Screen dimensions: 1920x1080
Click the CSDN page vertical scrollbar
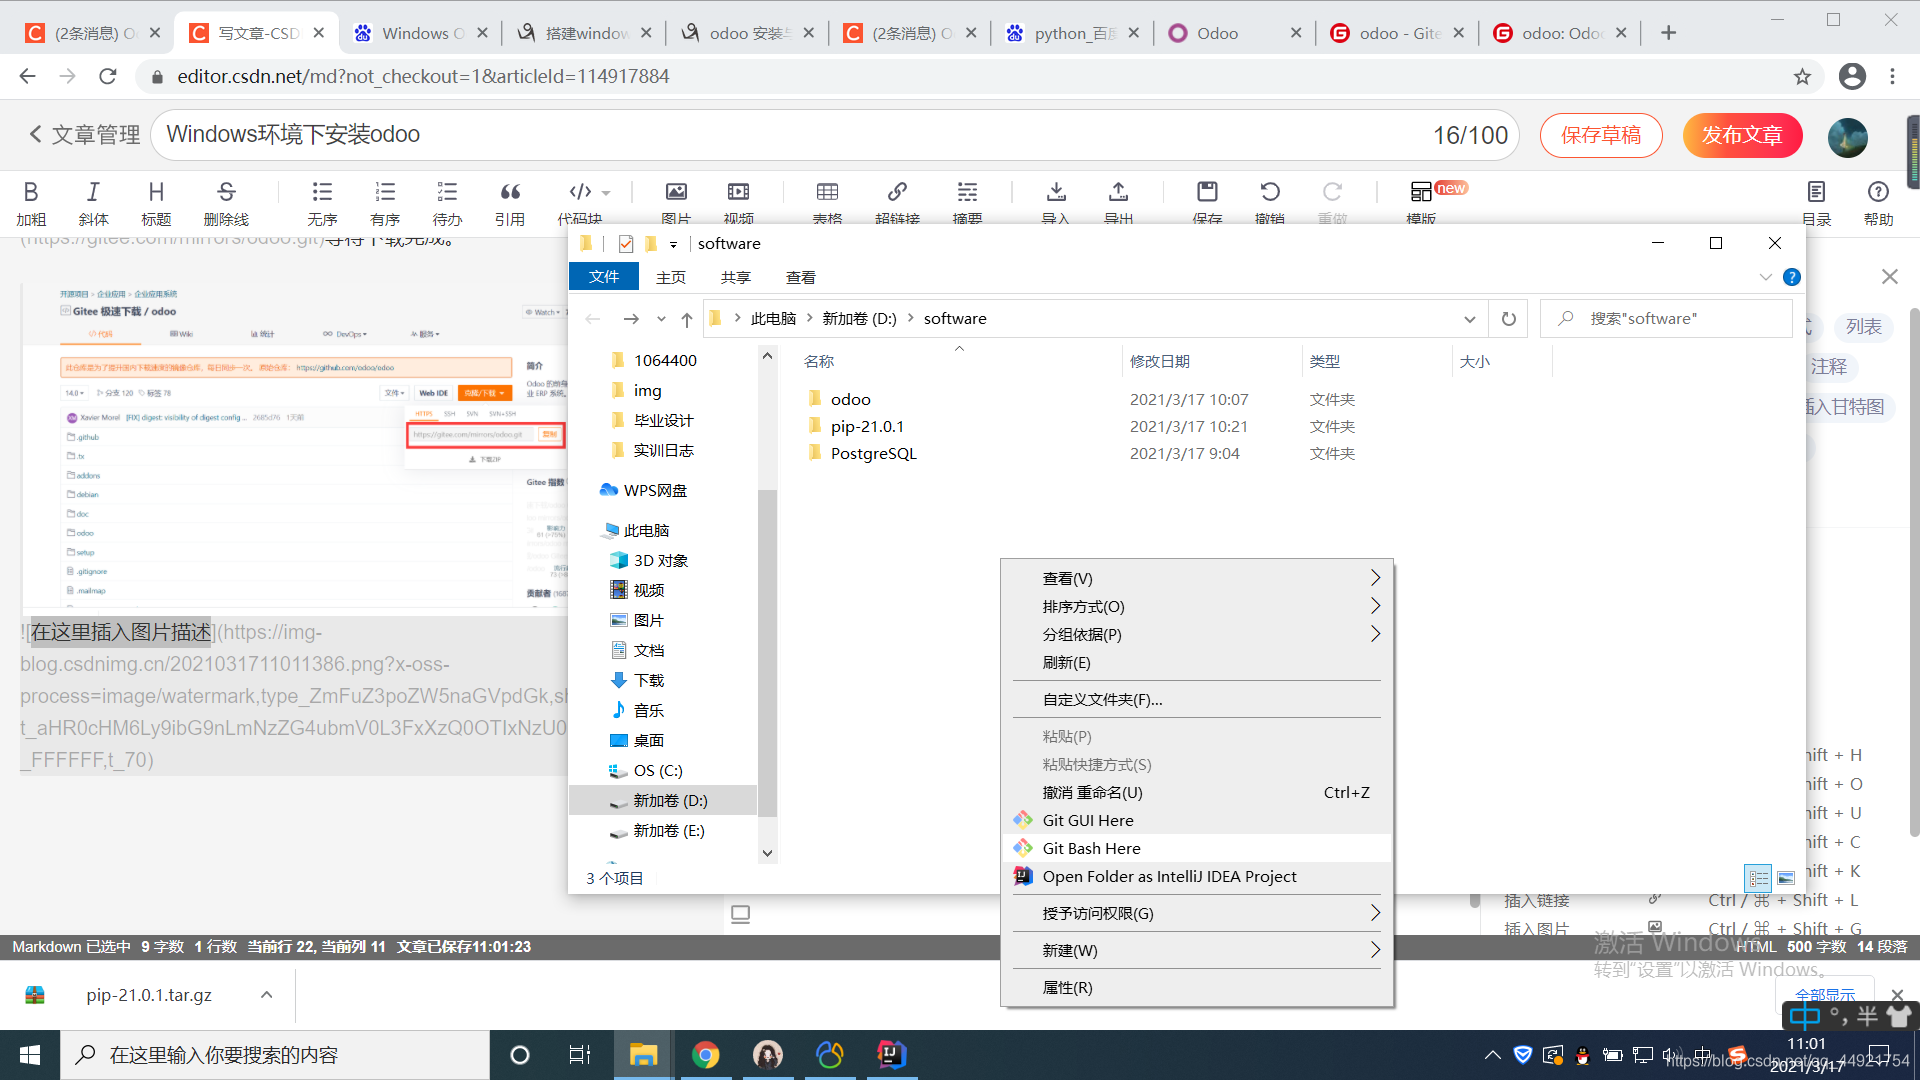pyautogui.click(x=1913, y=570)
